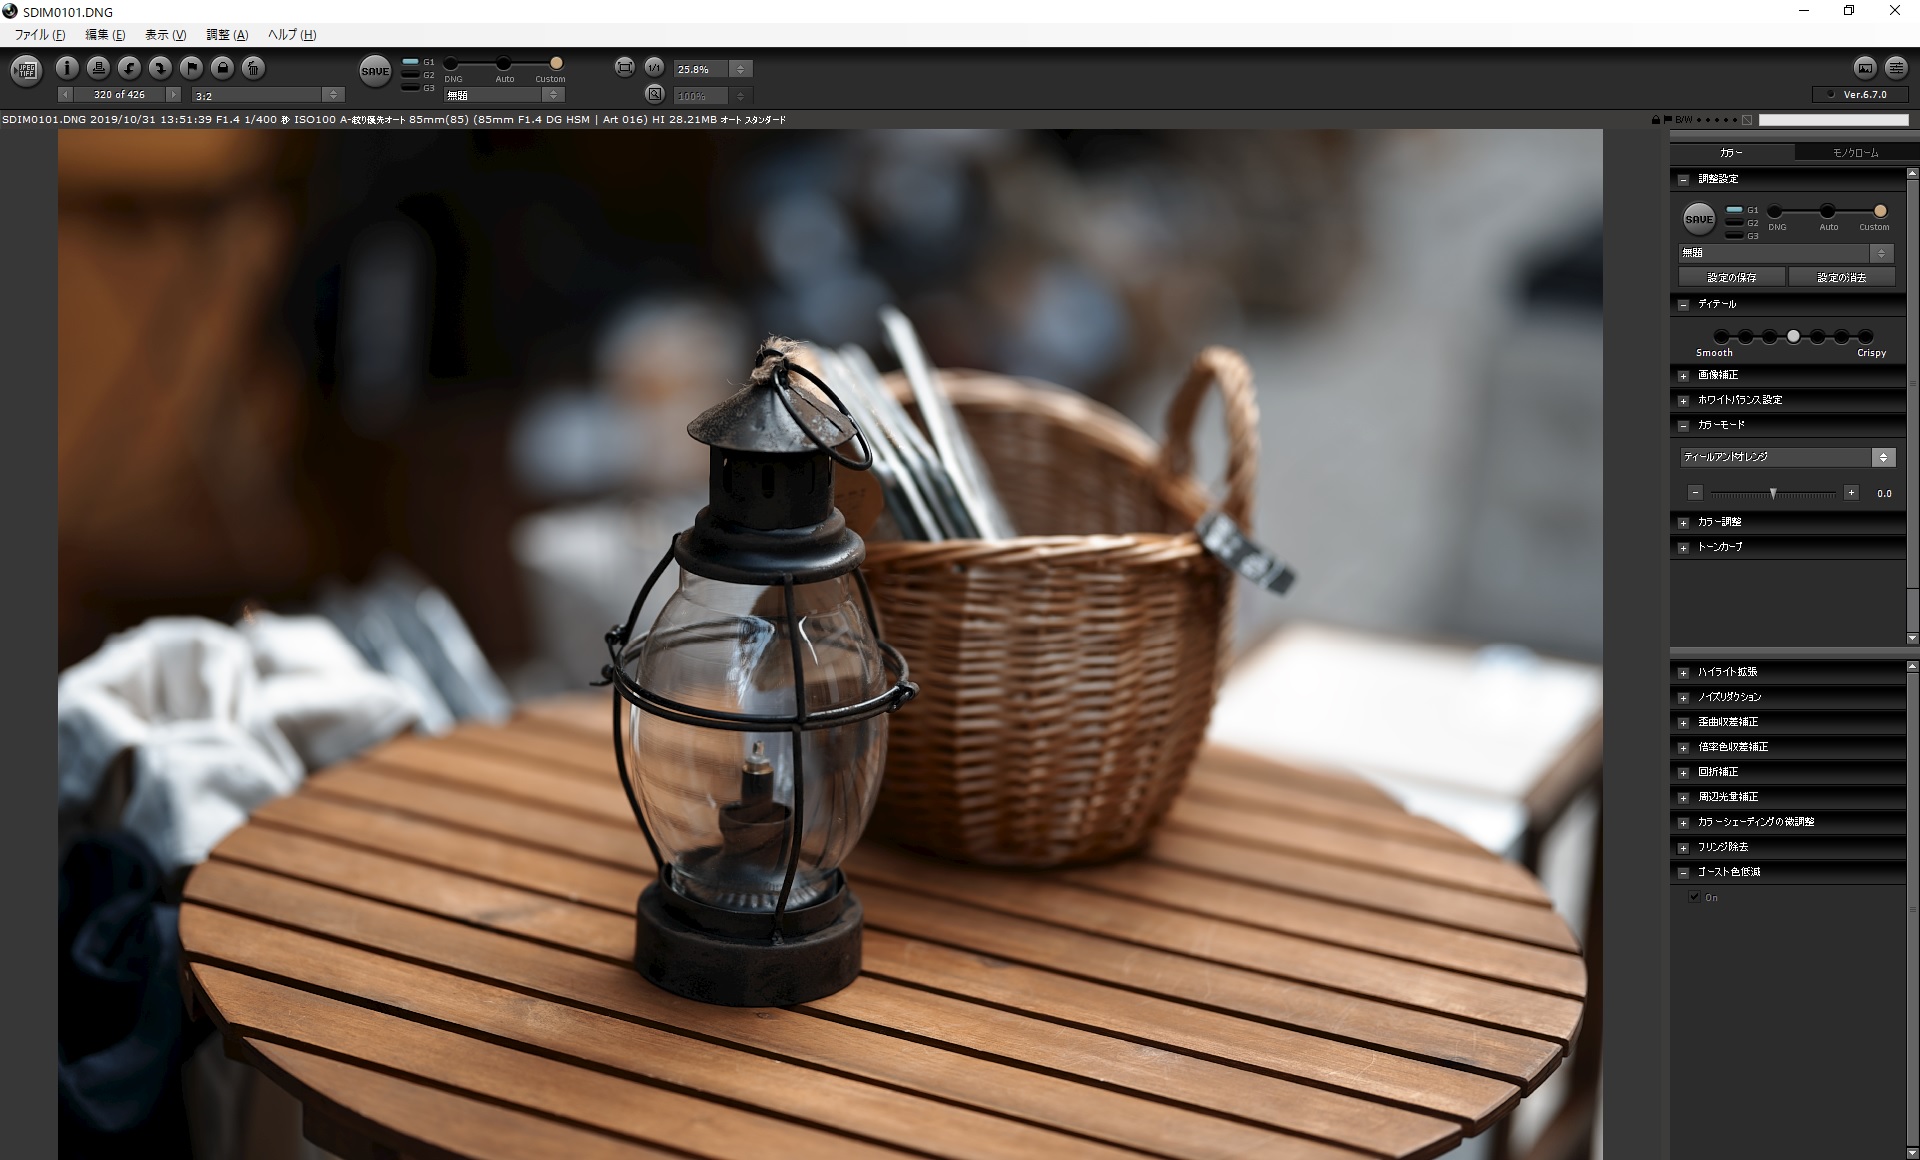1920x1160 pixels.
Task: Rotate the image counterclockwise
Action: tap(129, 67)
